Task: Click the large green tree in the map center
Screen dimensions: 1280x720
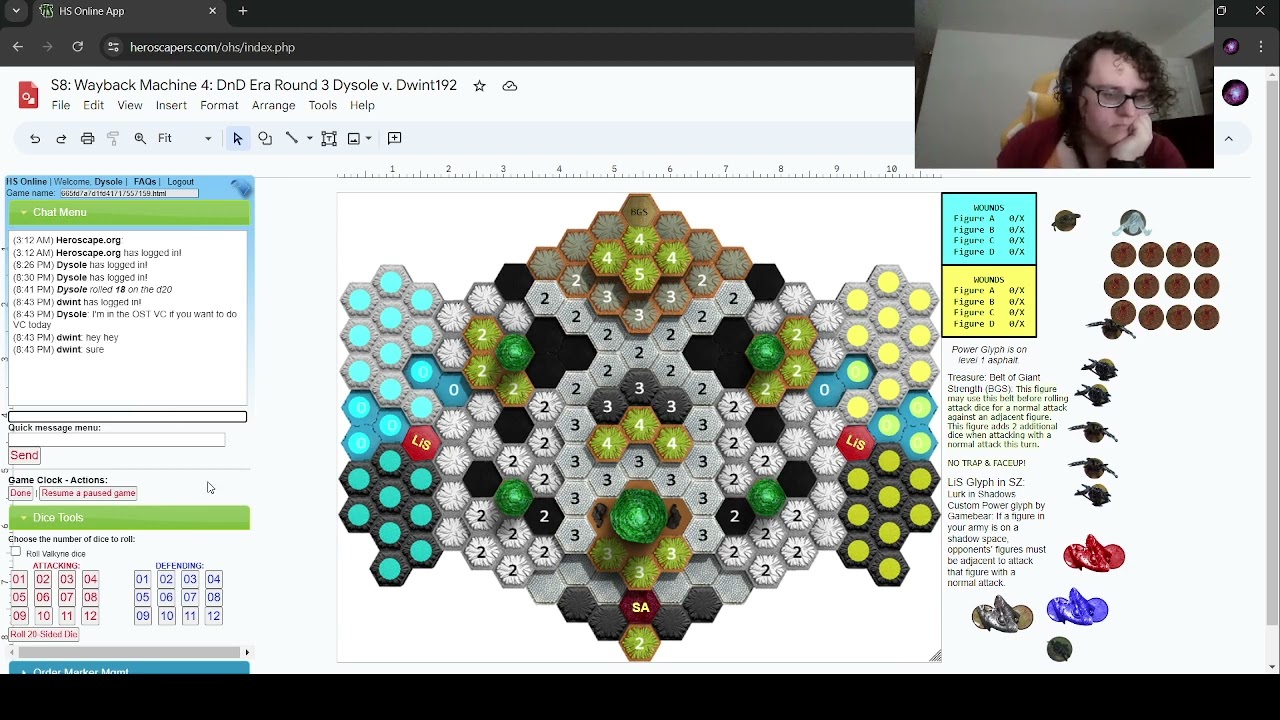Action: 639,517
